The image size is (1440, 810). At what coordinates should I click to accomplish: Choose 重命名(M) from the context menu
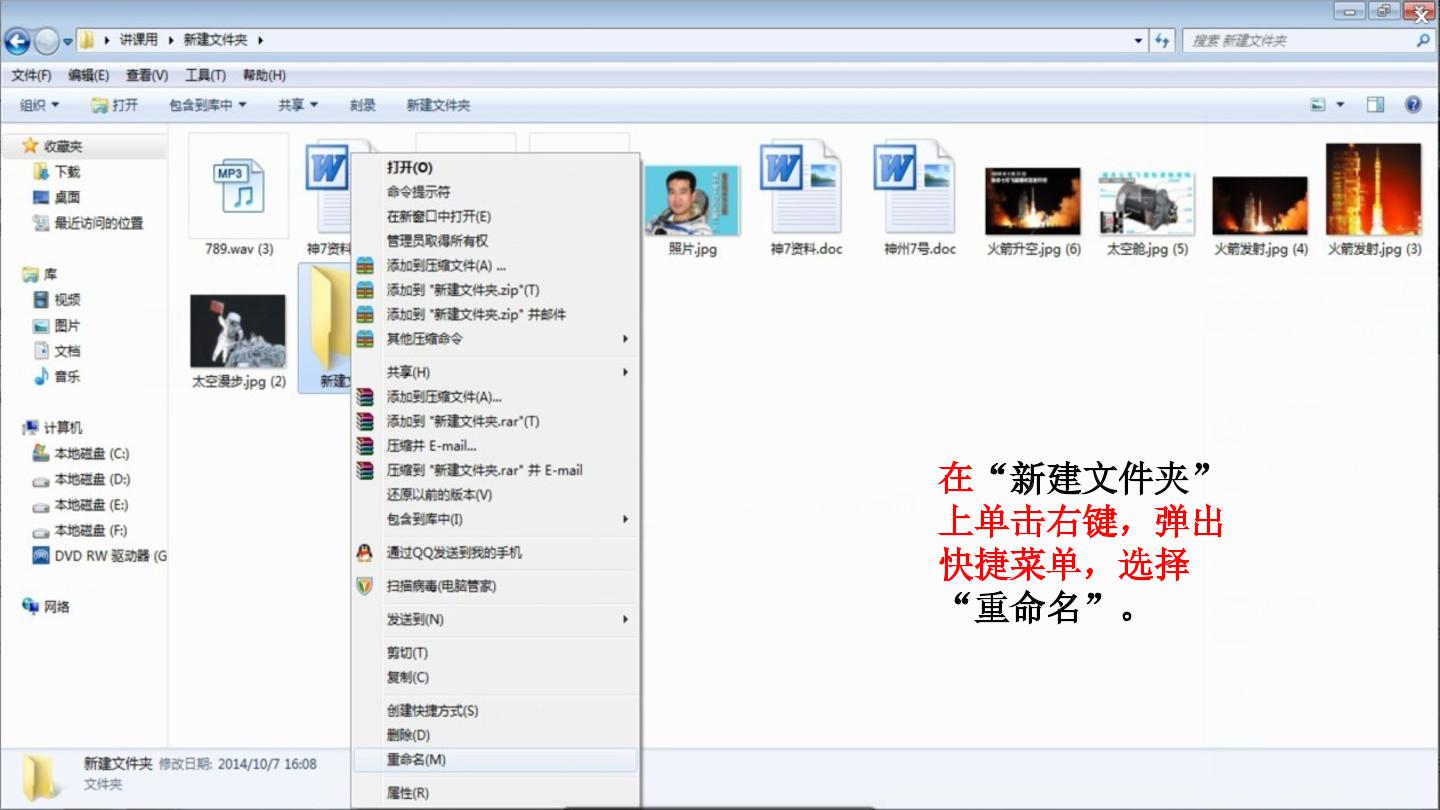pyautogui.click(x=496, y=760)
